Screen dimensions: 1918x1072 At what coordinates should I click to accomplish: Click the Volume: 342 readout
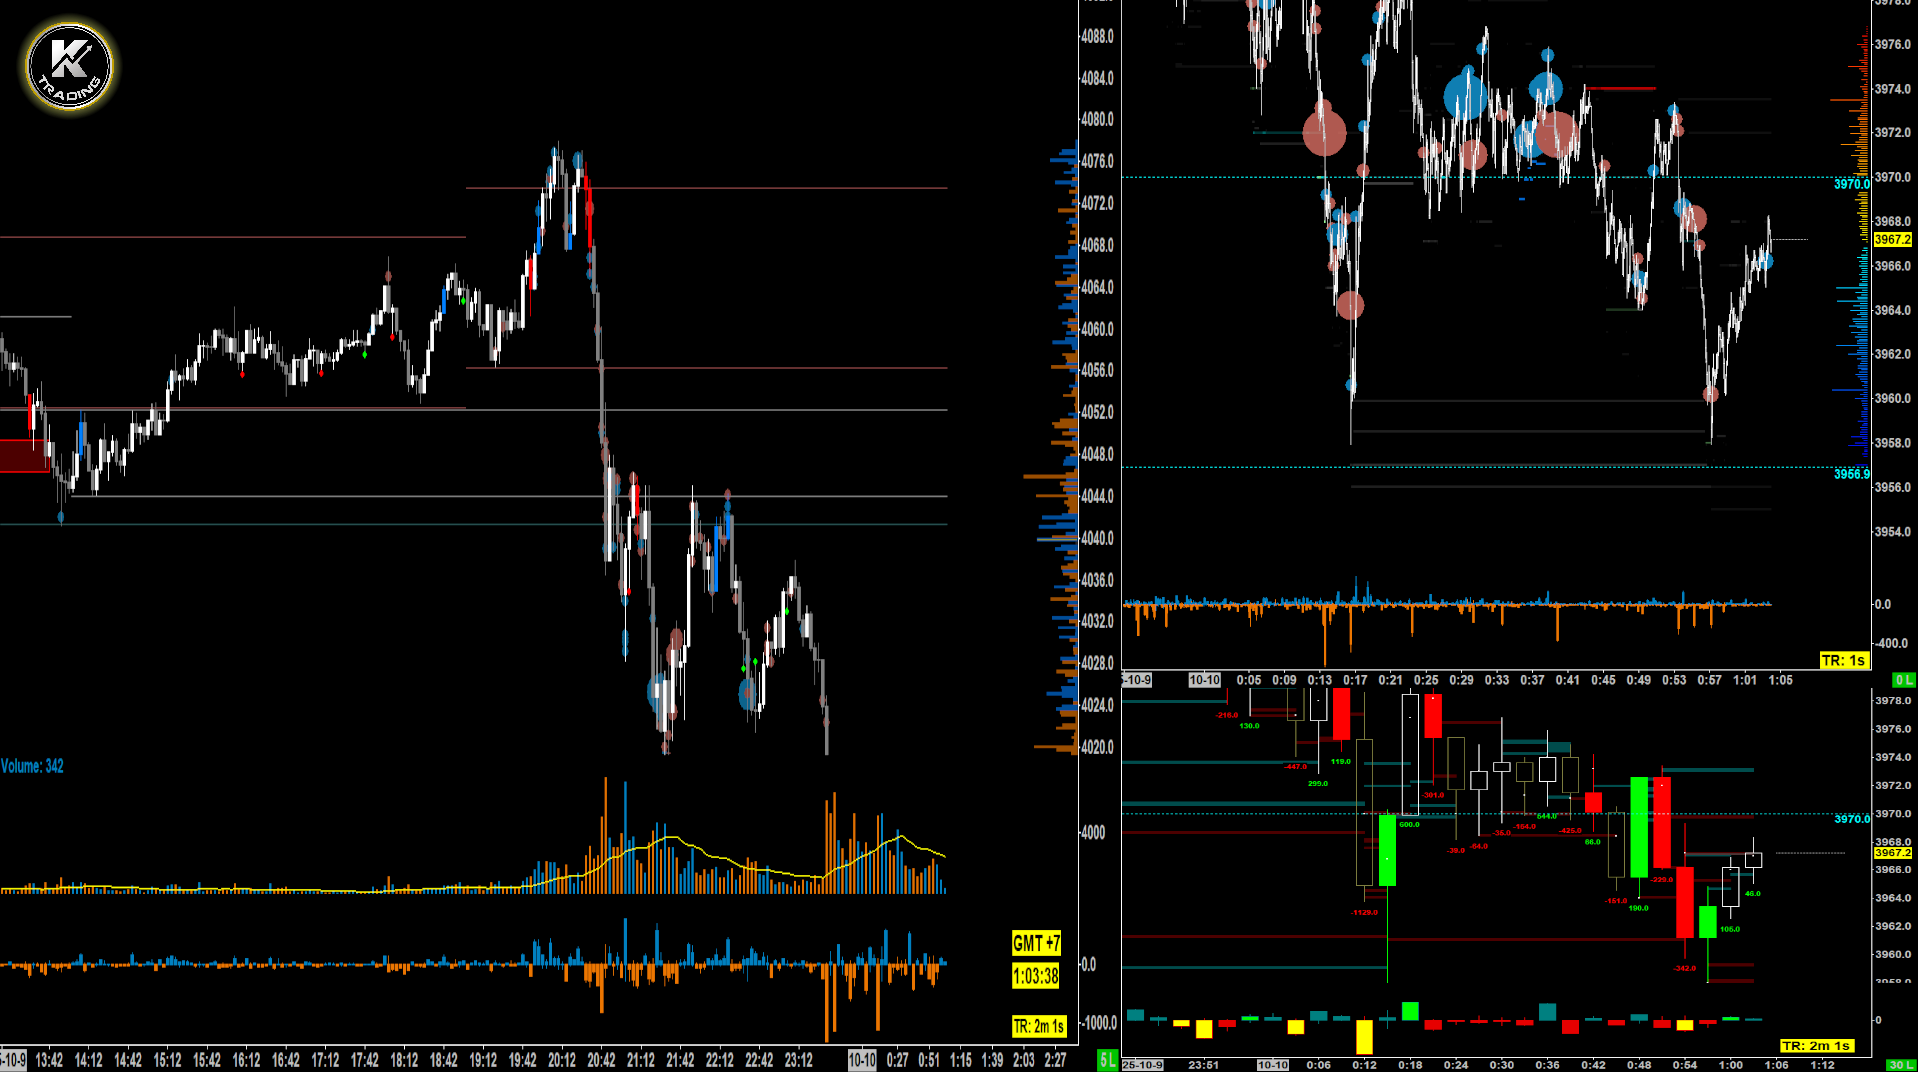pos(31,765)
